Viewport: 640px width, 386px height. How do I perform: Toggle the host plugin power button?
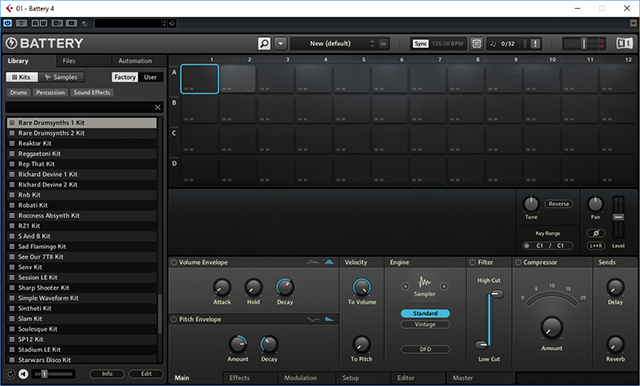click(x=7, y=23)
